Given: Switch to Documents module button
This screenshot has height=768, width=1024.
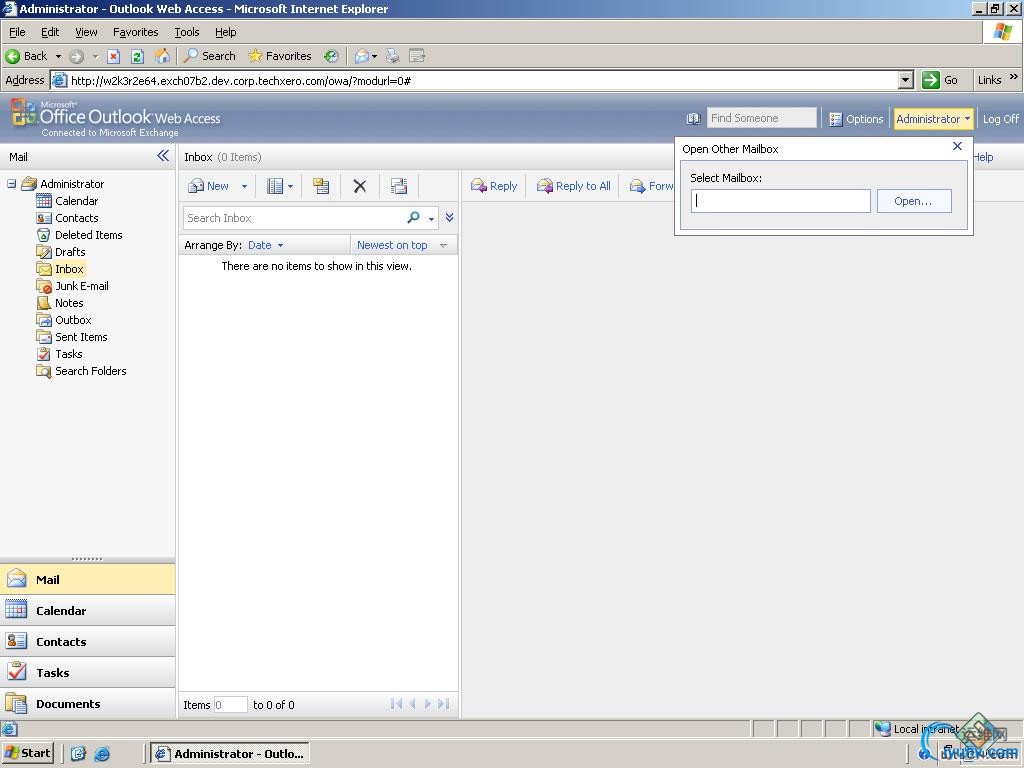Looking at the screenshot, I should point(88,703).
